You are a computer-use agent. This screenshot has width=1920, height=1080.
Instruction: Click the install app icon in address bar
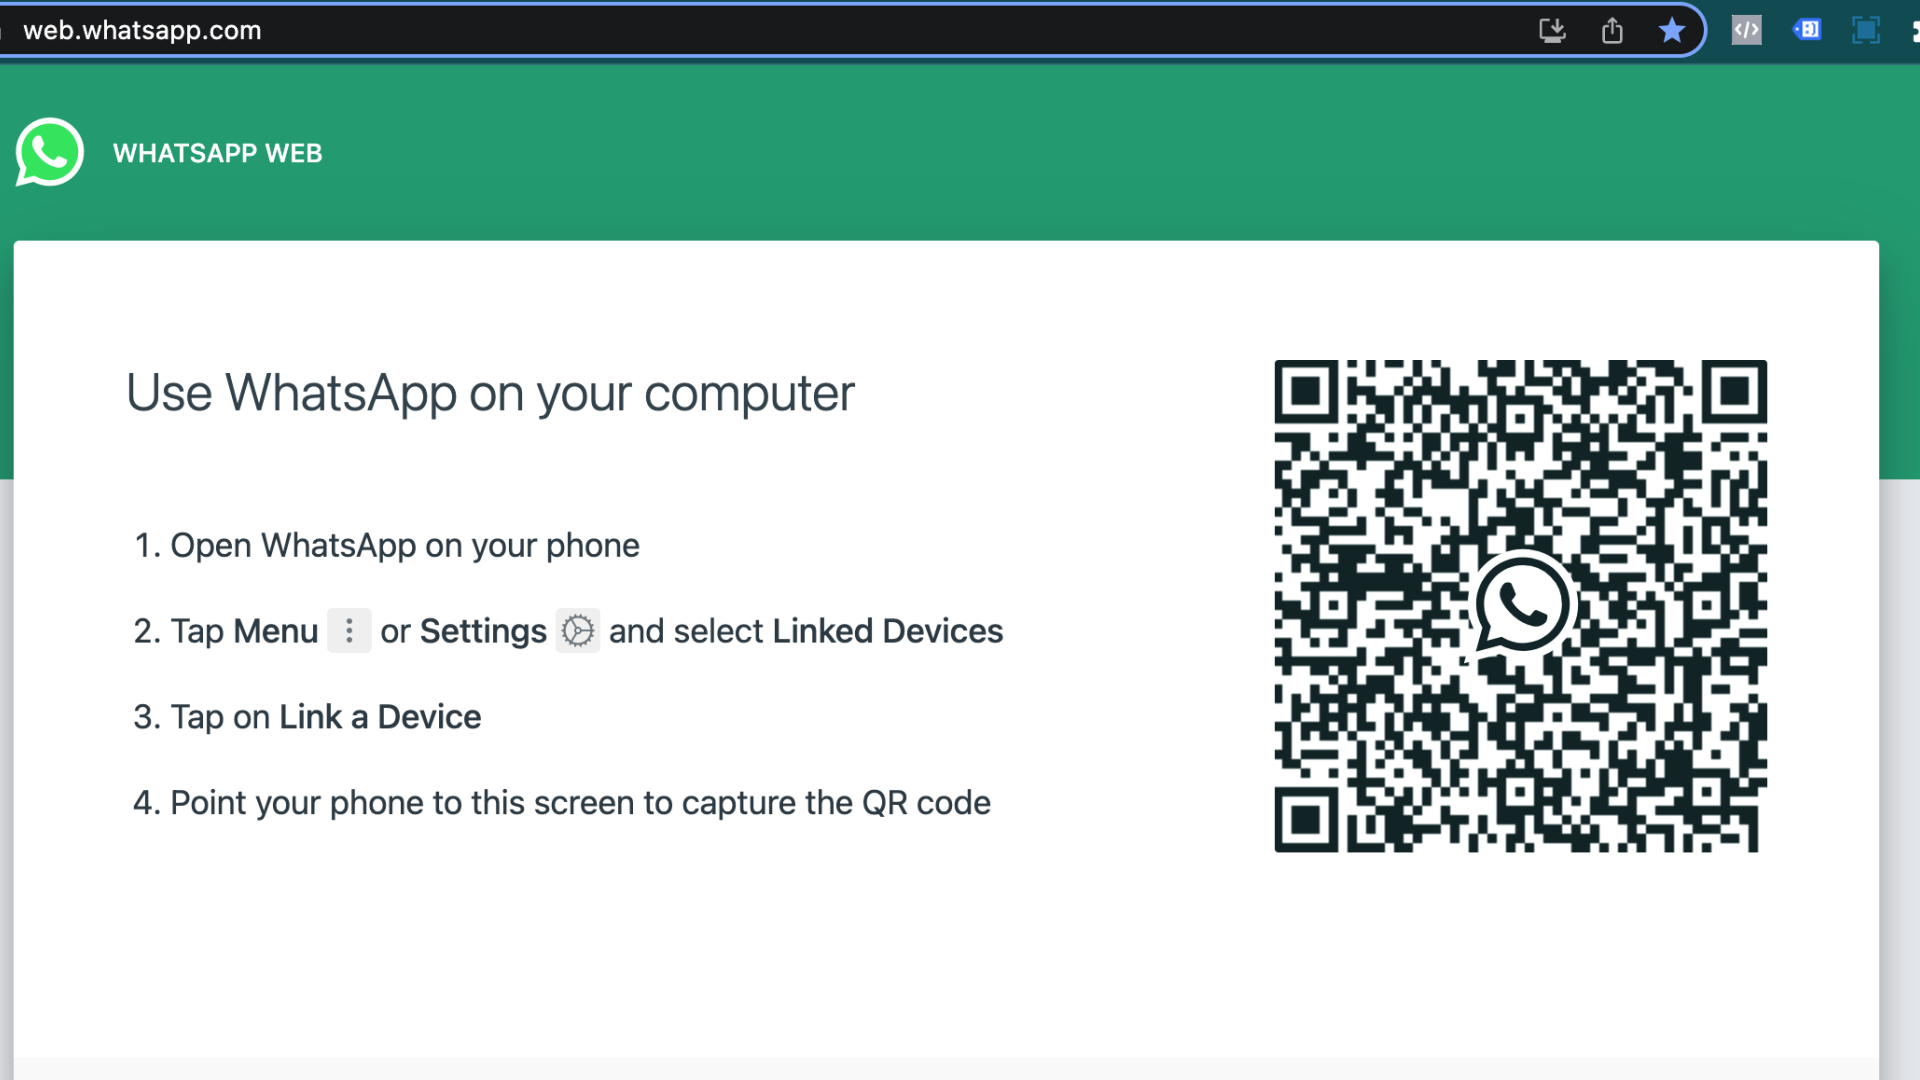point(1552,31)
